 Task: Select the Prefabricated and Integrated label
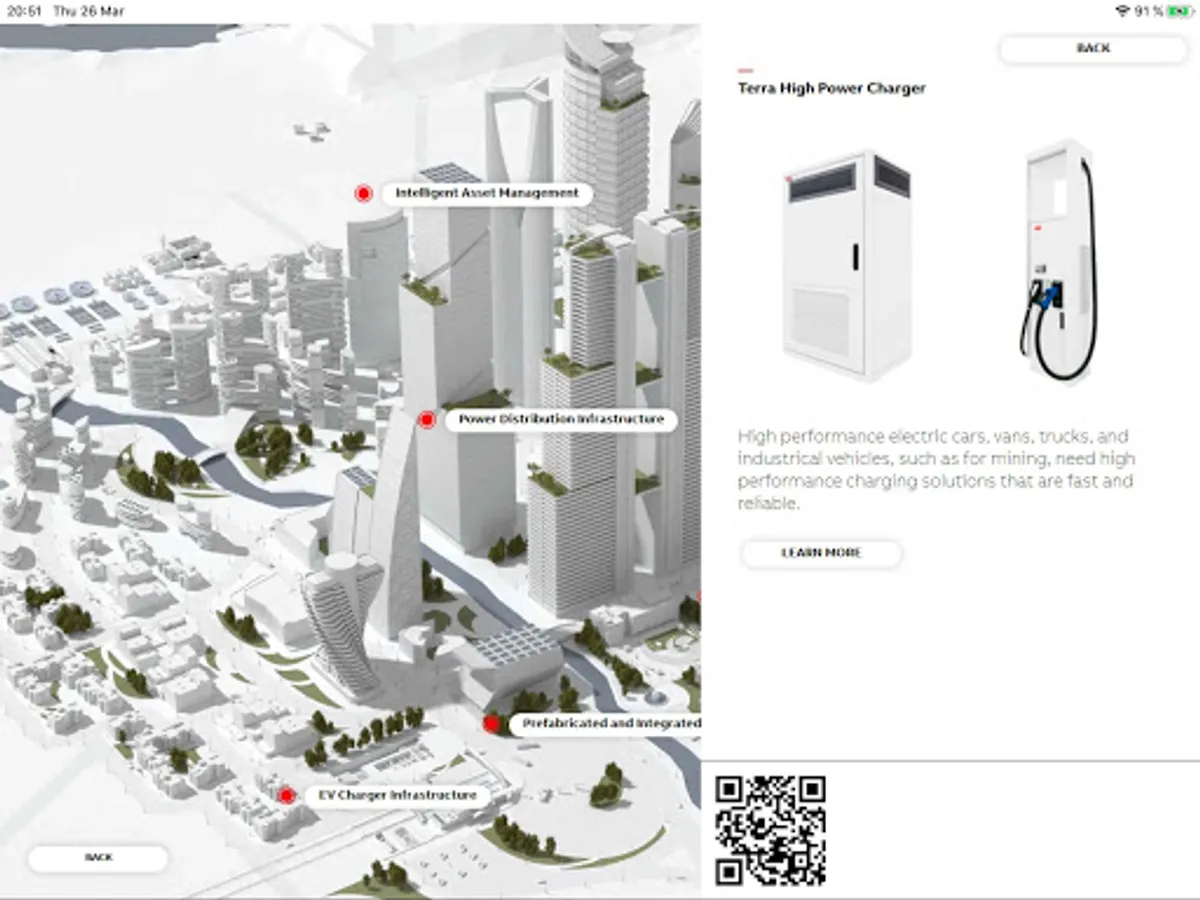pyautogui.click(x=605, y=723)
